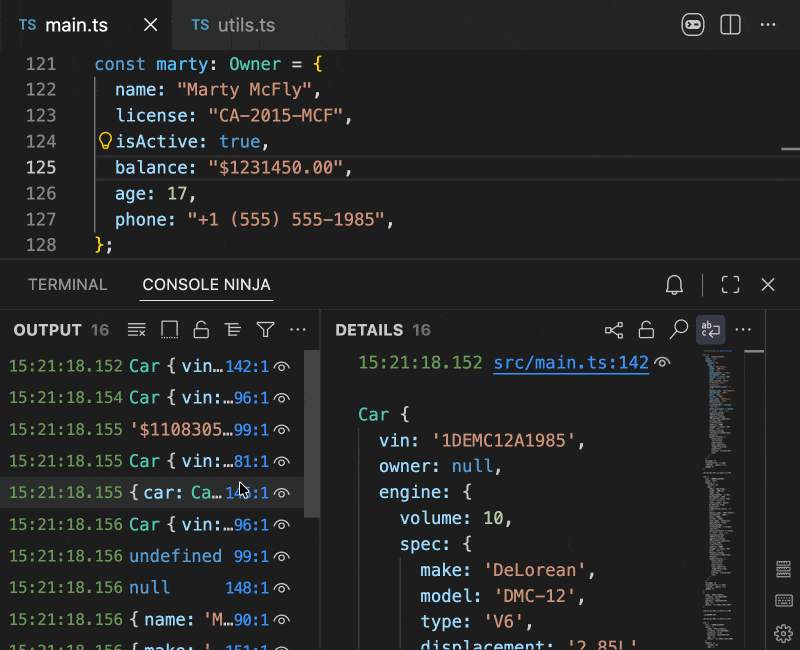
Task: Split the editor to the right
Action: coord(730,25)
